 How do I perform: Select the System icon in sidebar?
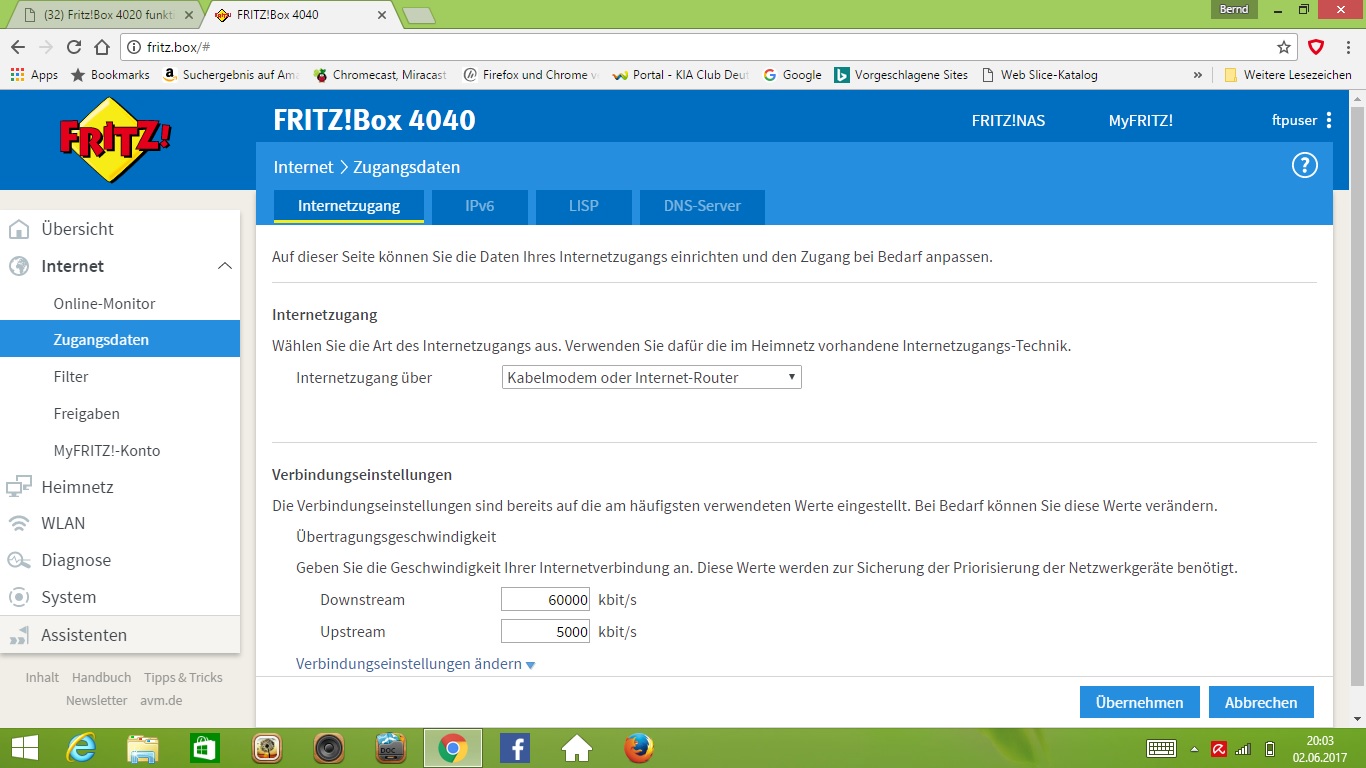click(20, 596)
